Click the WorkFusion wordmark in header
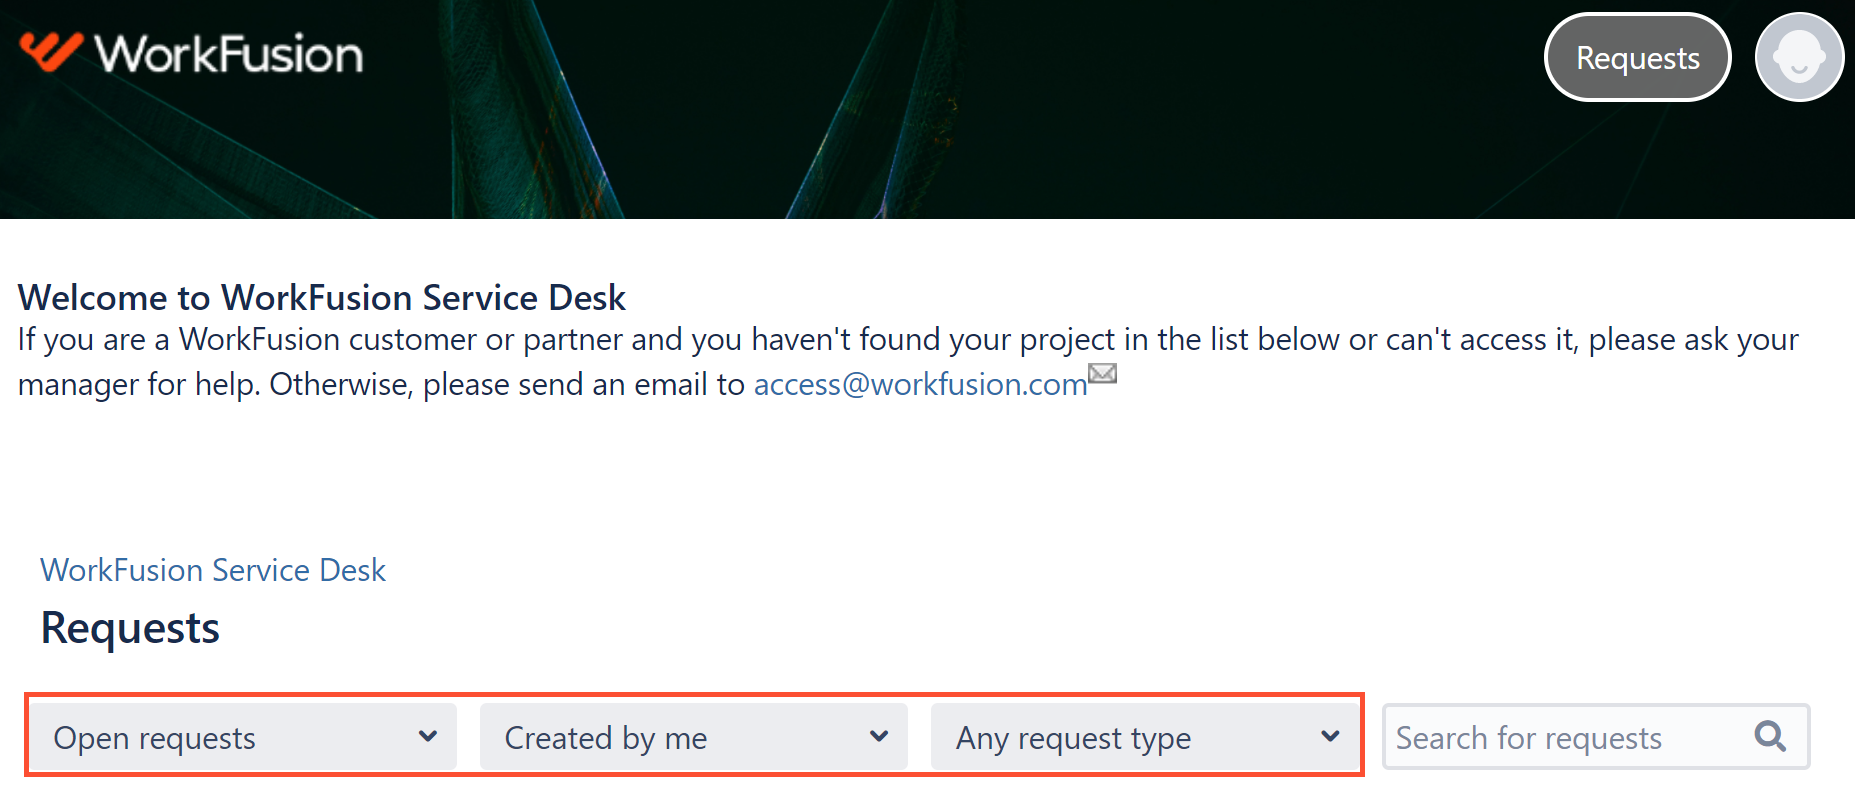This screenshot has height=792, width=1855. [x=229, y=54]
